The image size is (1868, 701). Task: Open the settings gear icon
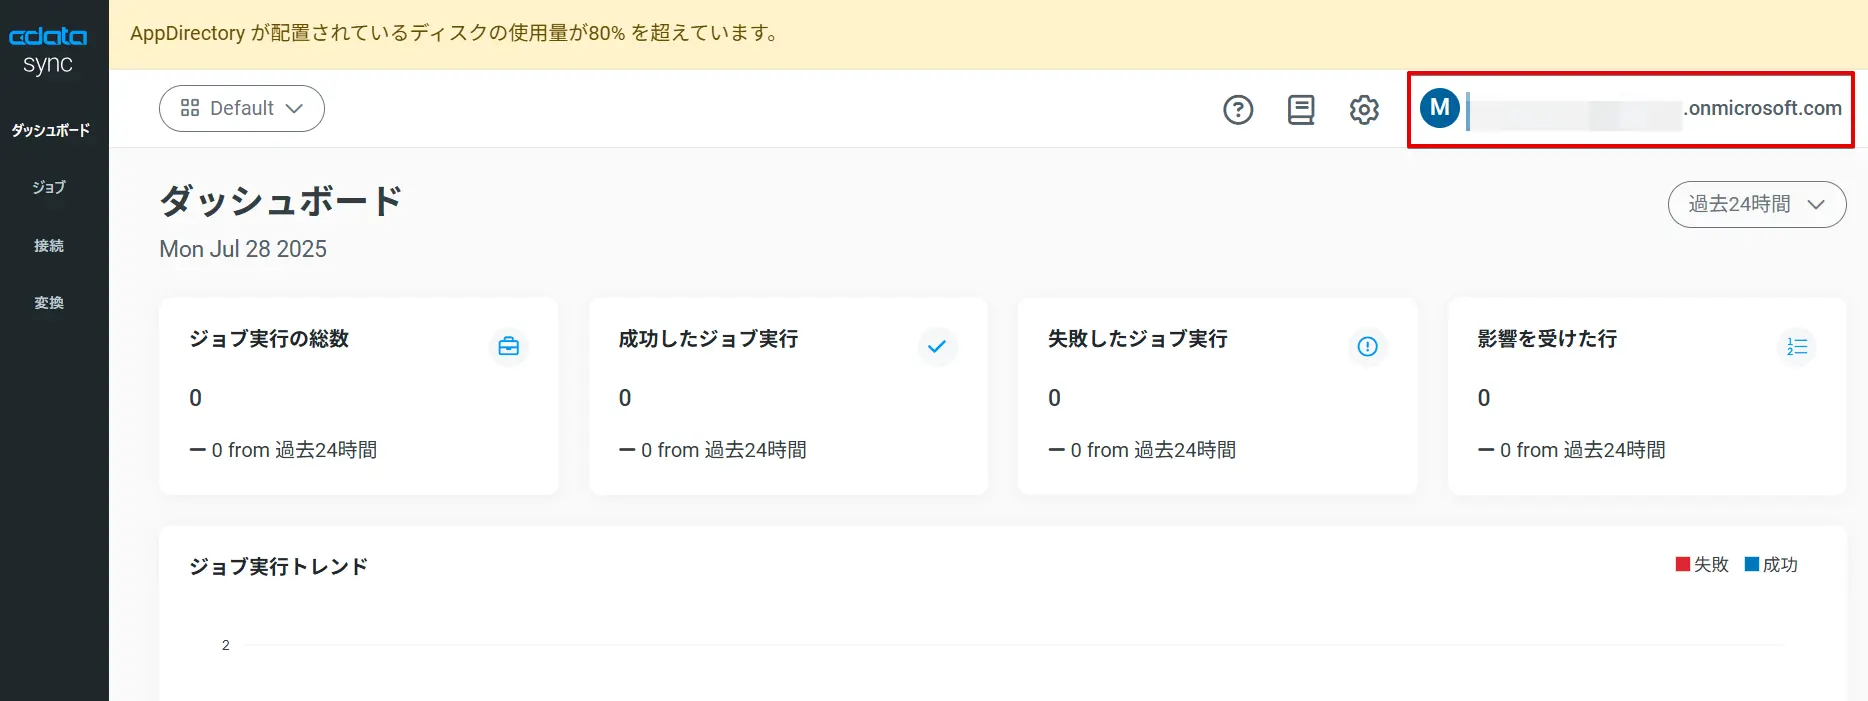pos(1364,109)
